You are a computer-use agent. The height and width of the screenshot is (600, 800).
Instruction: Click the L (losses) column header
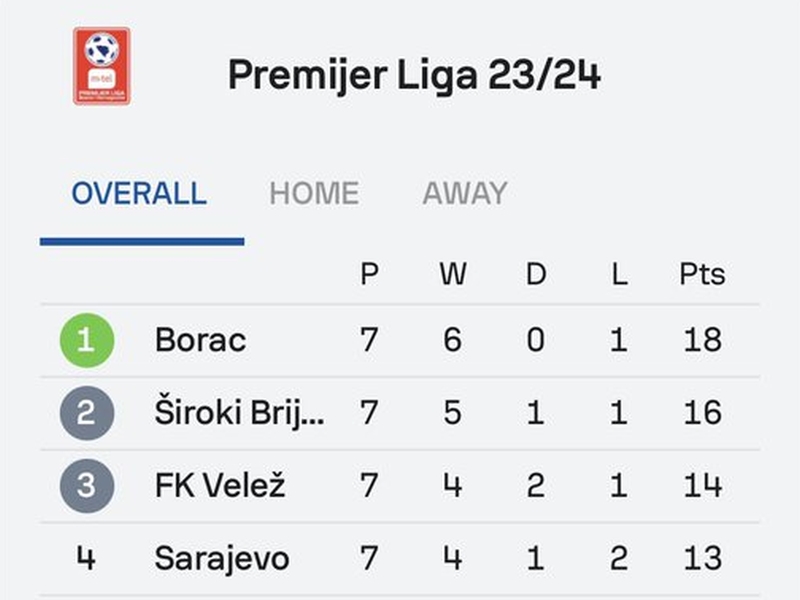click(619, 274)
